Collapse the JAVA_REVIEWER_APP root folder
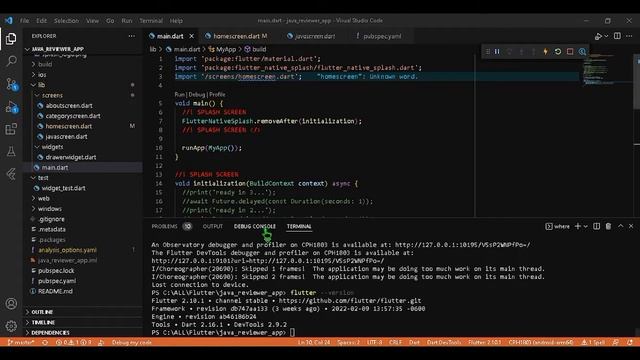 pyautogui.click(x=57, y=49)
